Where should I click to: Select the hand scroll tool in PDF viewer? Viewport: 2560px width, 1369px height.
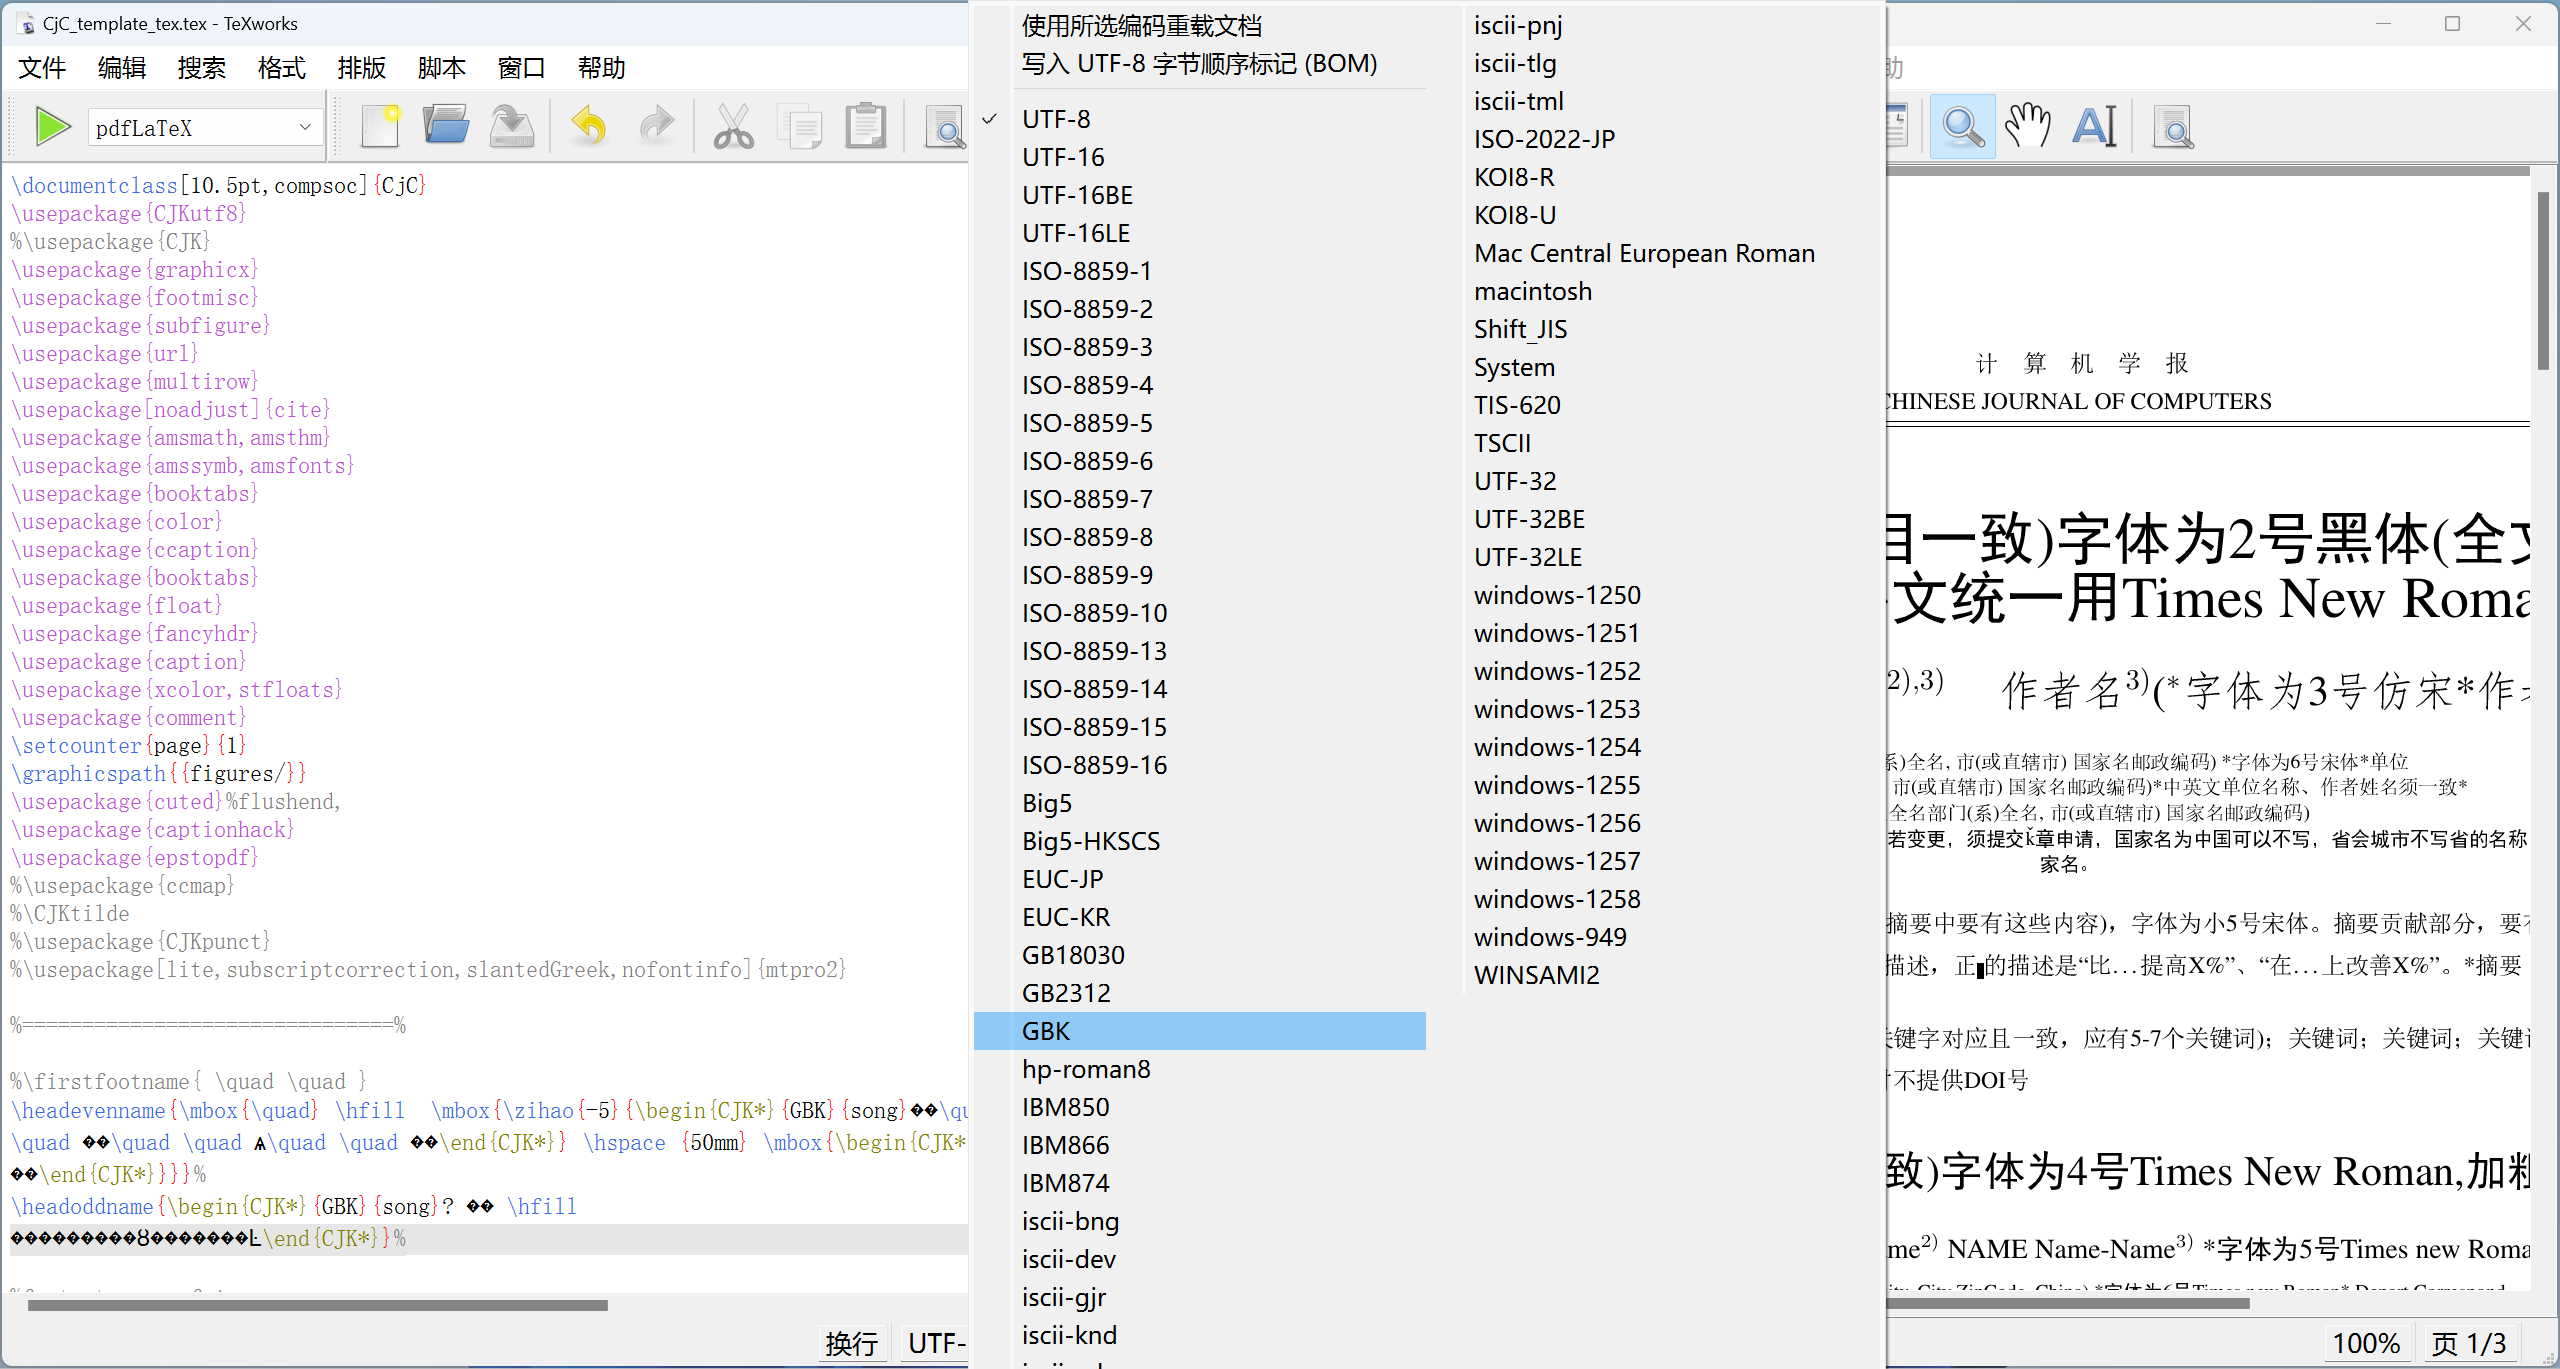coord(2028,127)
